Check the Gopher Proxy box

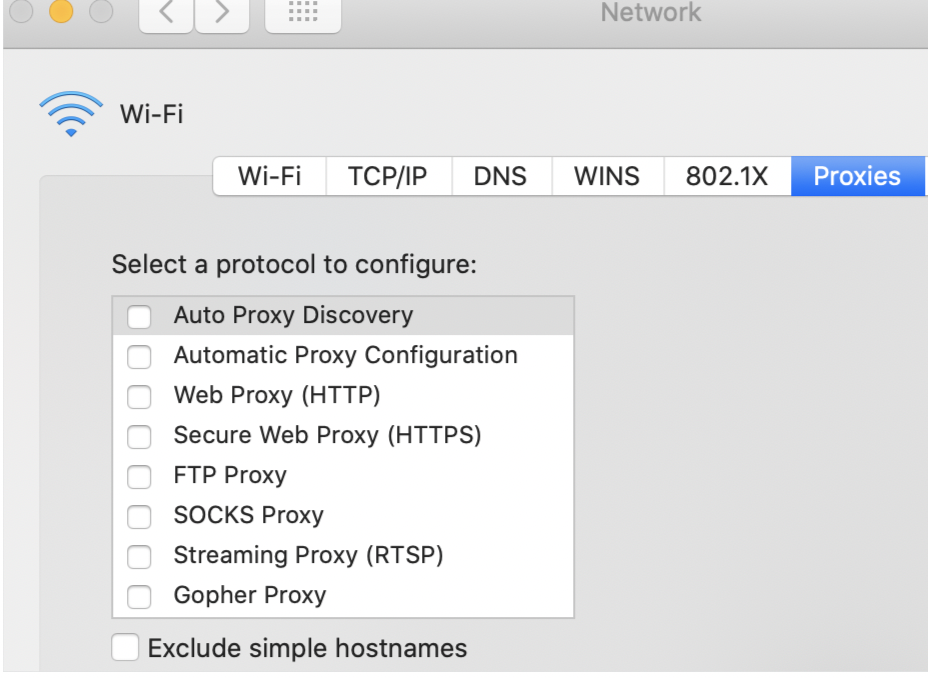[x=139, y=595]
